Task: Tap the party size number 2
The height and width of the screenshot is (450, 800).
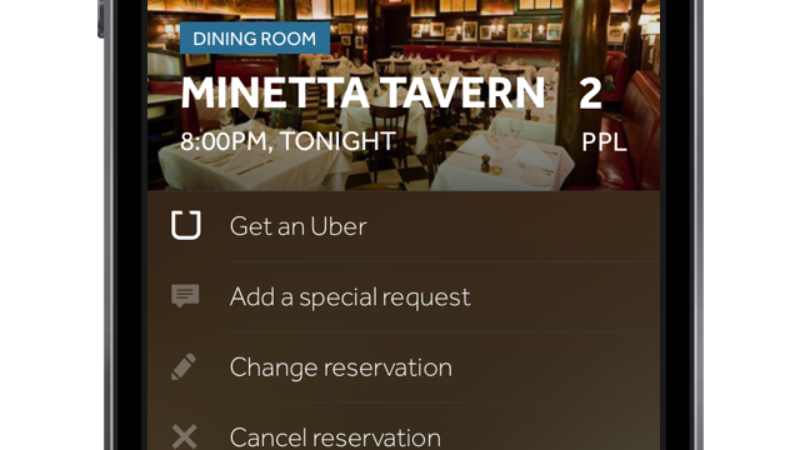Action: click(x=590, y=93)
